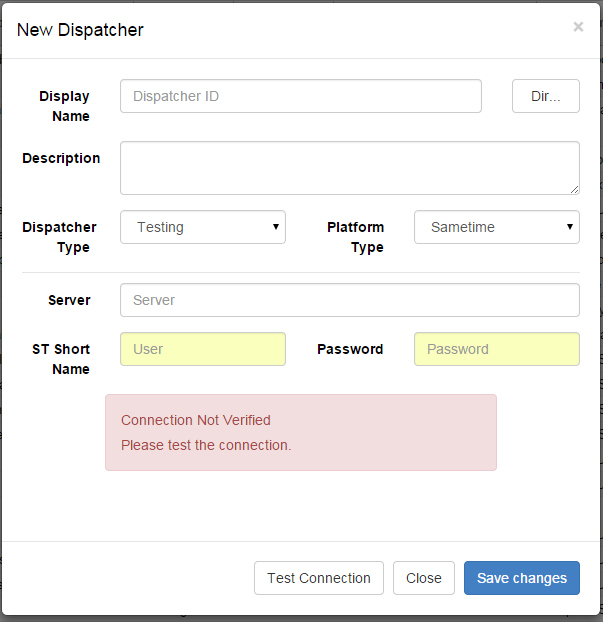Click the Platform Type label
The image size is (603, 622).
coord(355,237)
